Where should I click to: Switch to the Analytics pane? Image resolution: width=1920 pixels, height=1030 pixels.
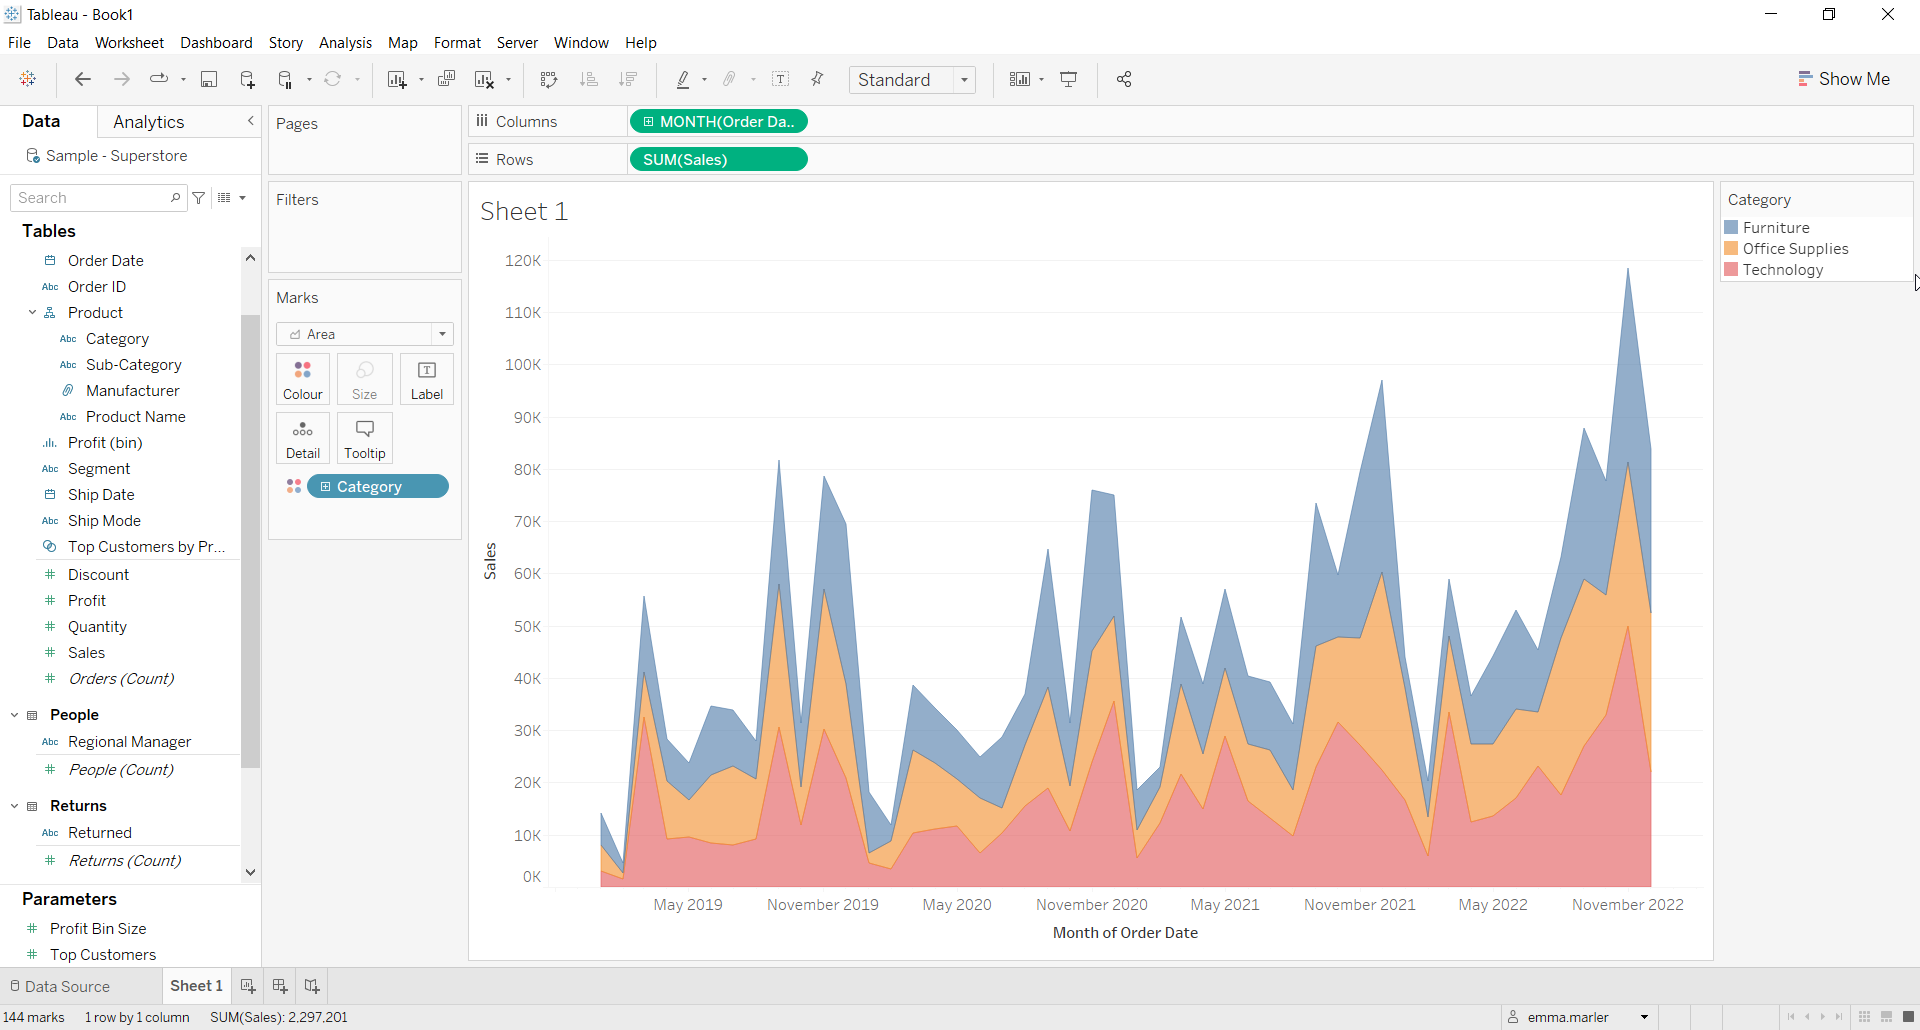[x=148, y=121]
